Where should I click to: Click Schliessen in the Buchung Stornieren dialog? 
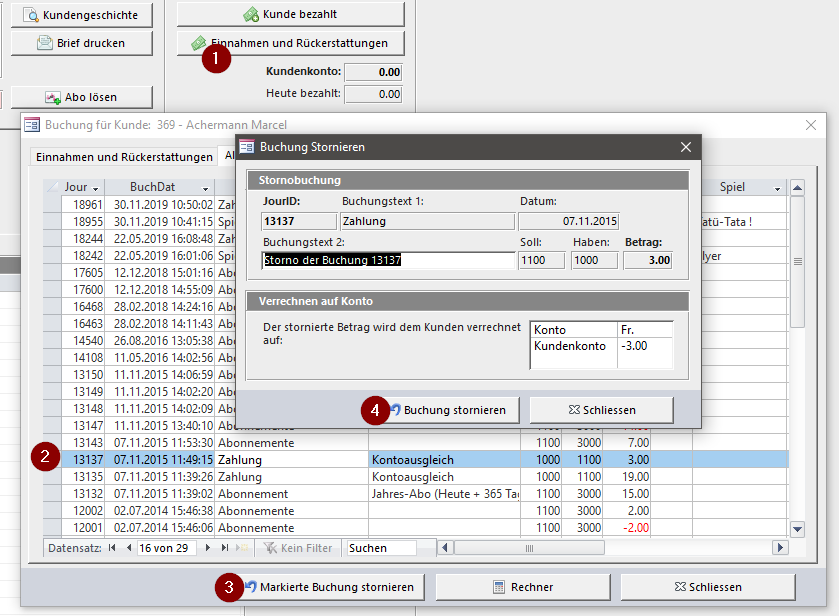[601, 410]
